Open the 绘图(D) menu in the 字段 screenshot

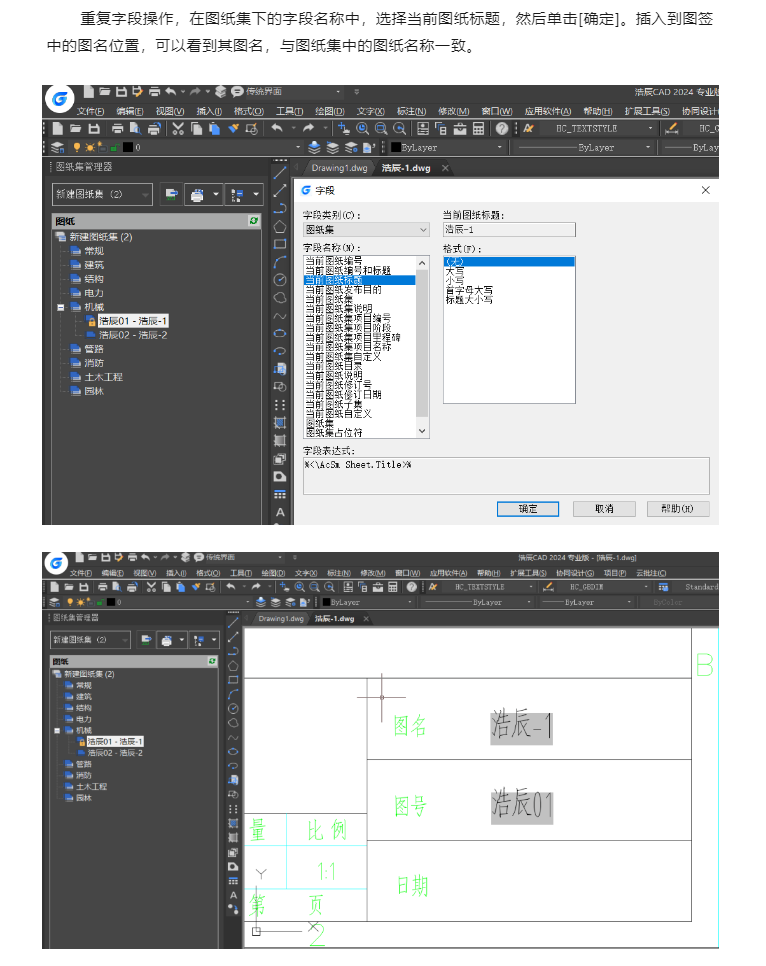(x=329, y=111)
